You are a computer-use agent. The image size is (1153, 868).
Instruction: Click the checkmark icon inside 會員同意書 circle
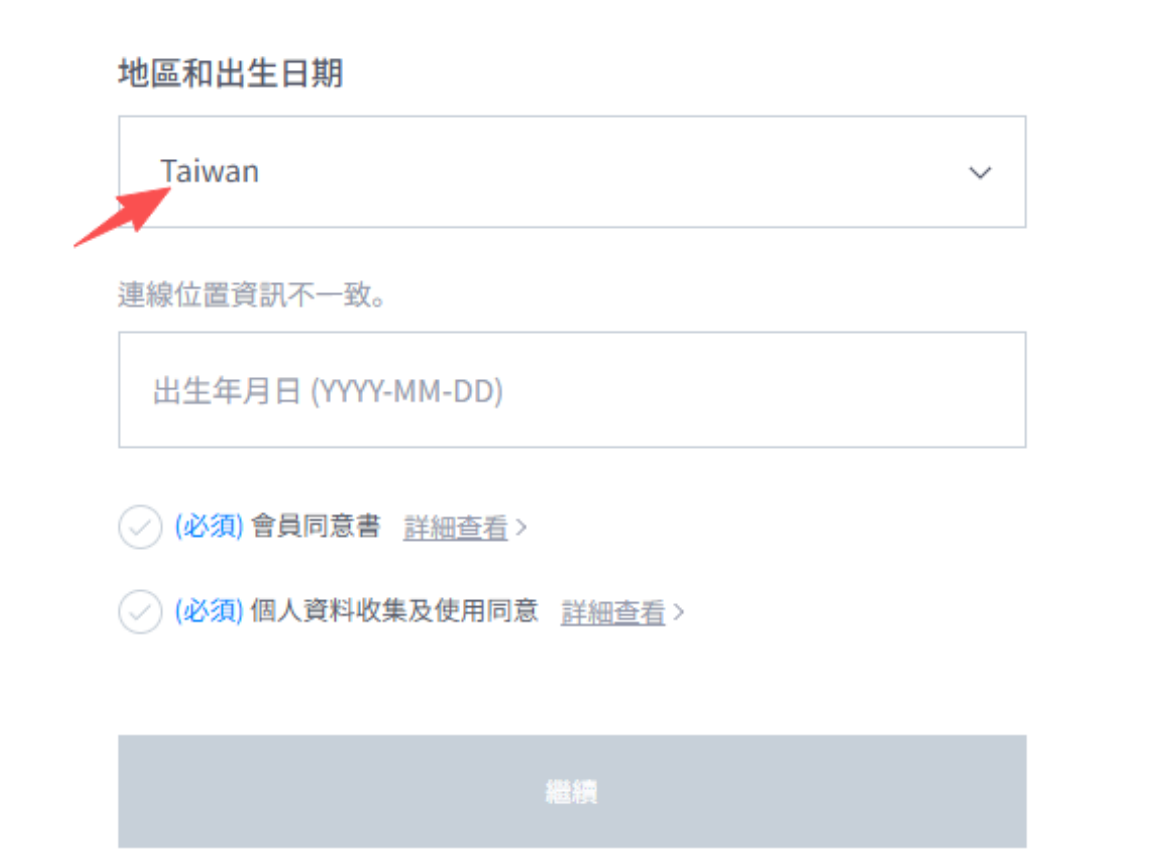click(x=140, y=527)
